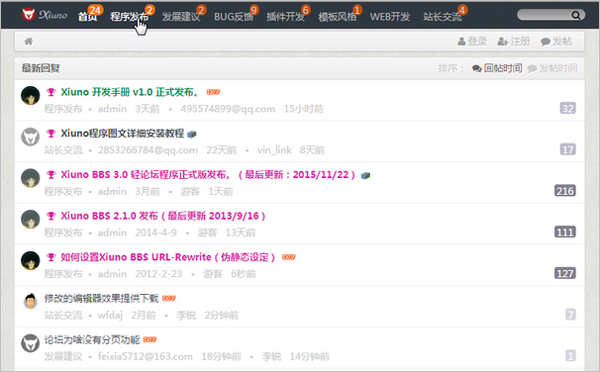Click avatar beside BBS 3.0 thread
This screenshot has height=372, width=600.
click(30, 178)
